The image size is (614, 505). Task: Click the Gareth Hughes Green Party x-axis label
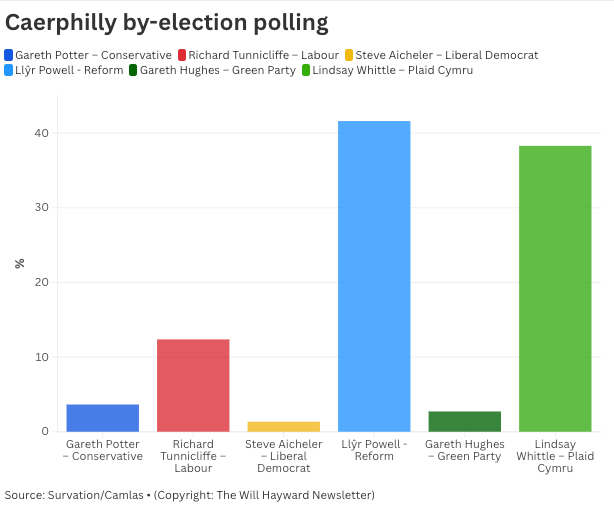pyautogui.click(x=464, y=450)
